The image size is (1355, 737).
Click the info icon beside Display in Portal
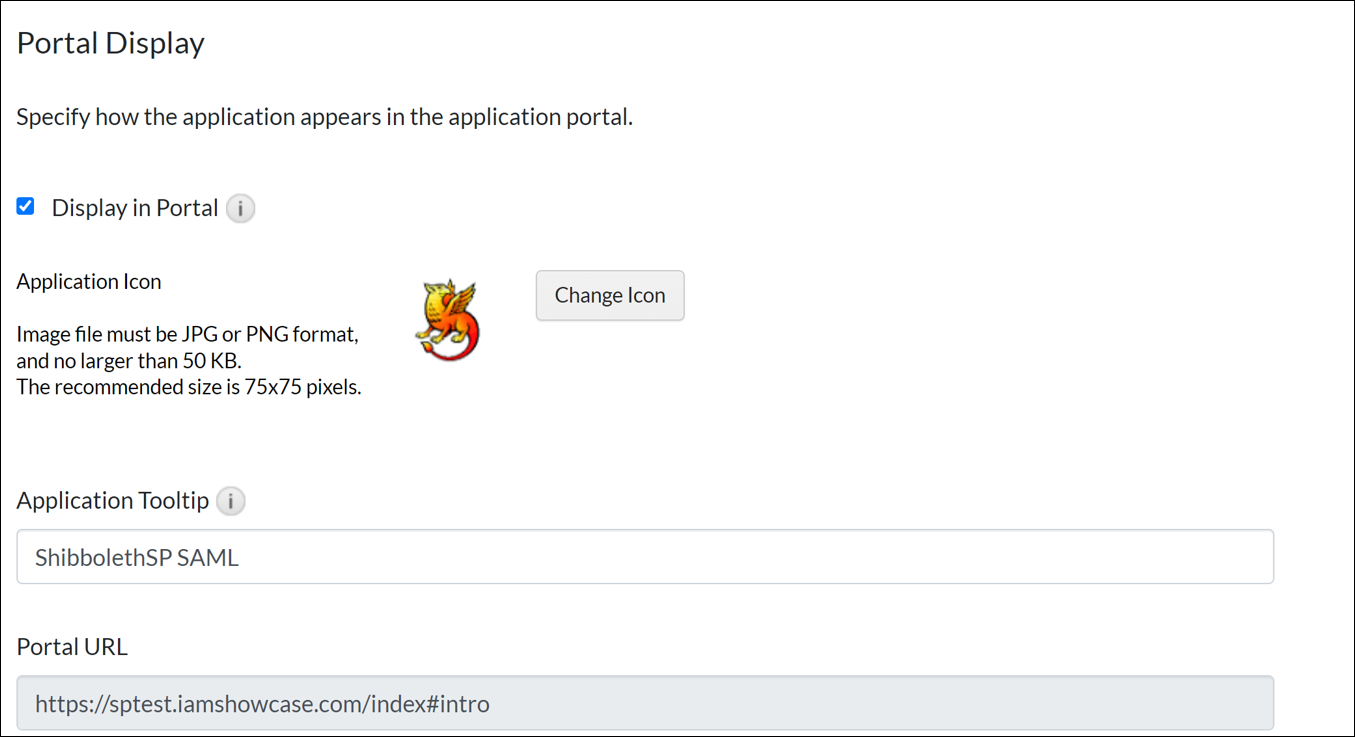[240, 209]
